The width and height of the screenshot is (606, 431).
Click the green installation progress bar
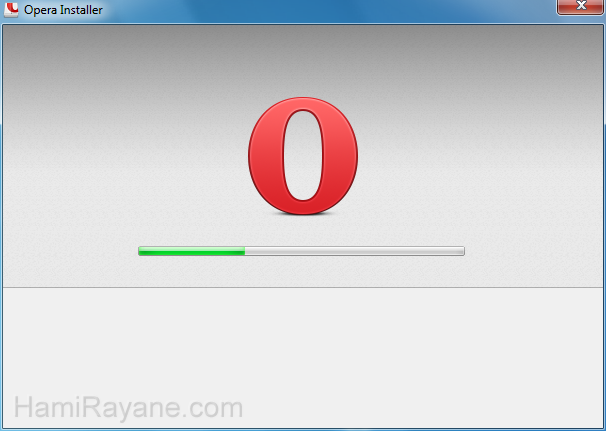point(301,251)
